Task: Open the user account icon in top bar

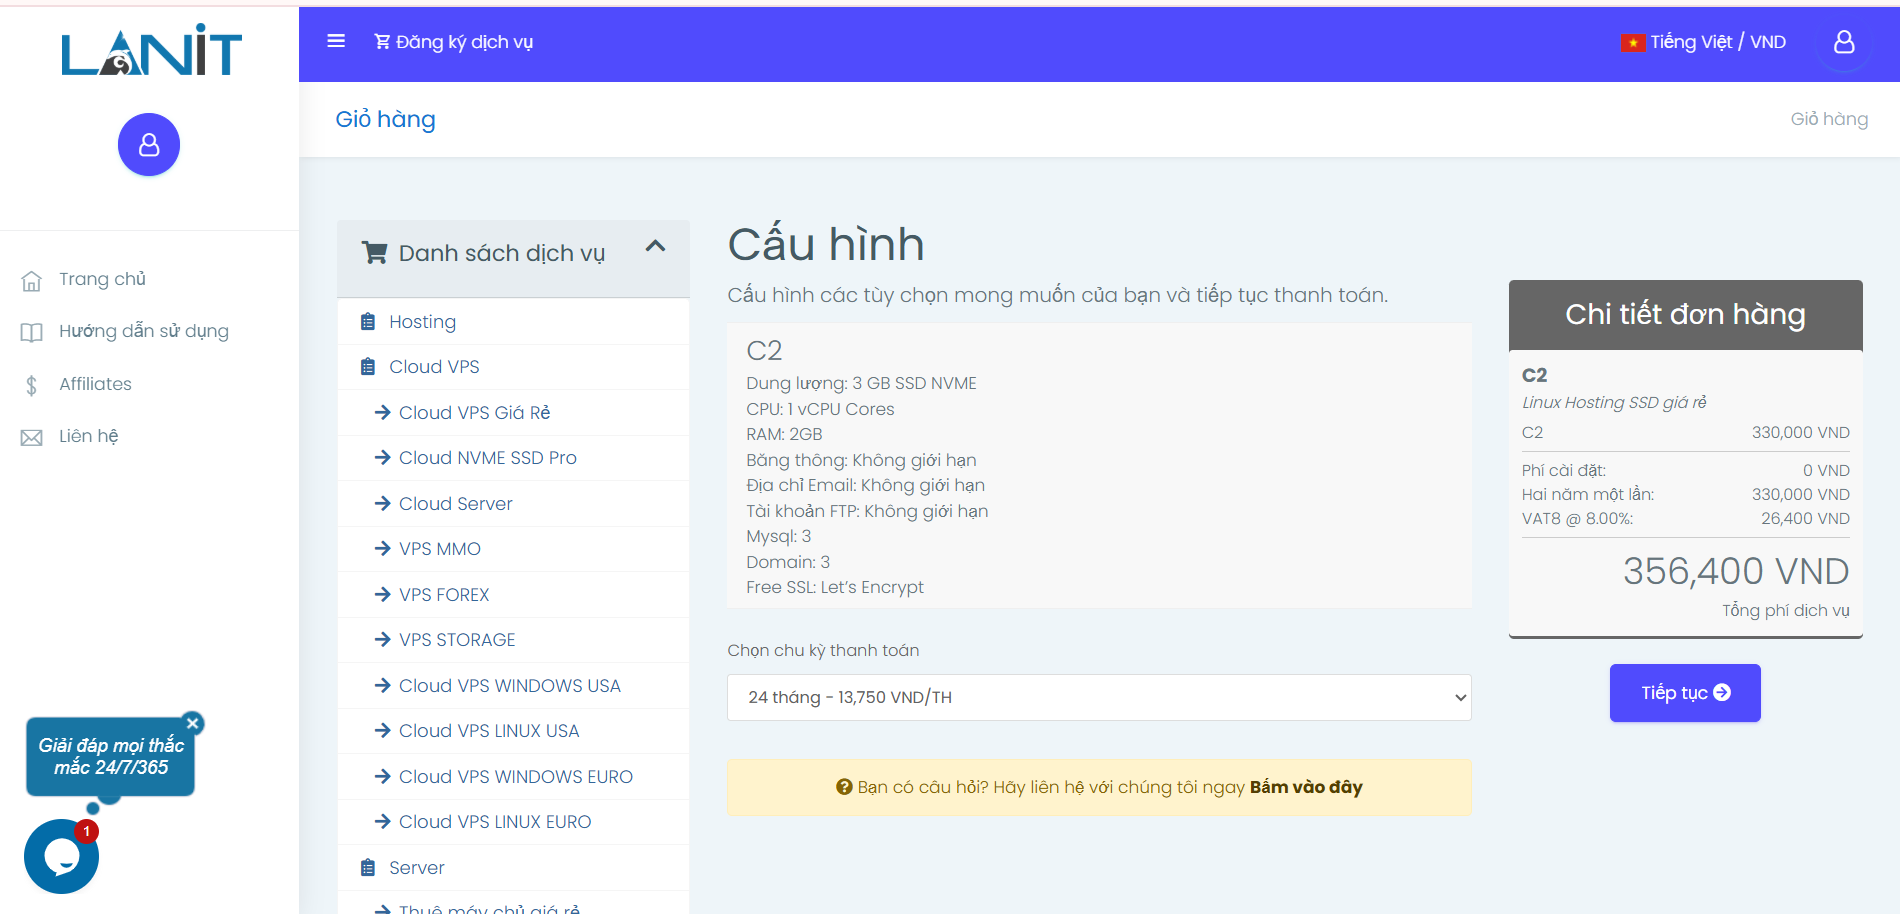Action: click(x=1843, y=42)
